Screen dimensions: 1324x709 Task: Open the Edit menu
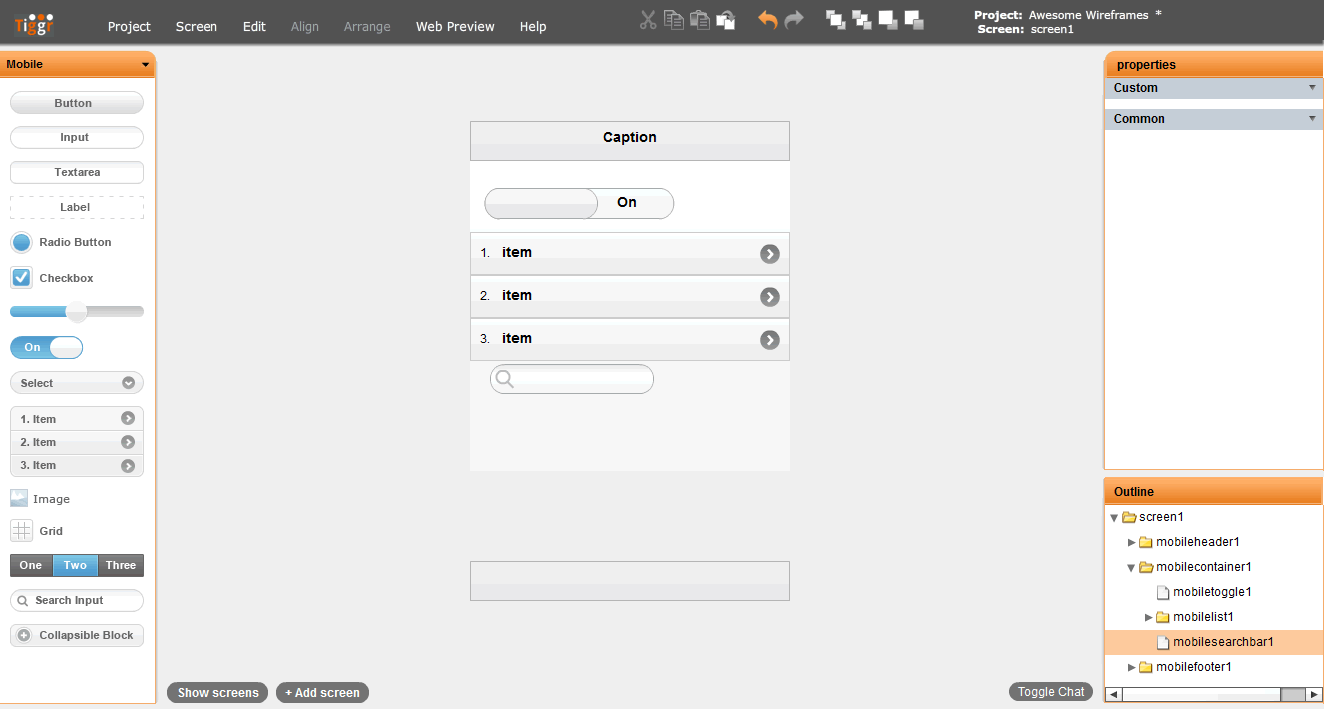[x=254, y=26]
